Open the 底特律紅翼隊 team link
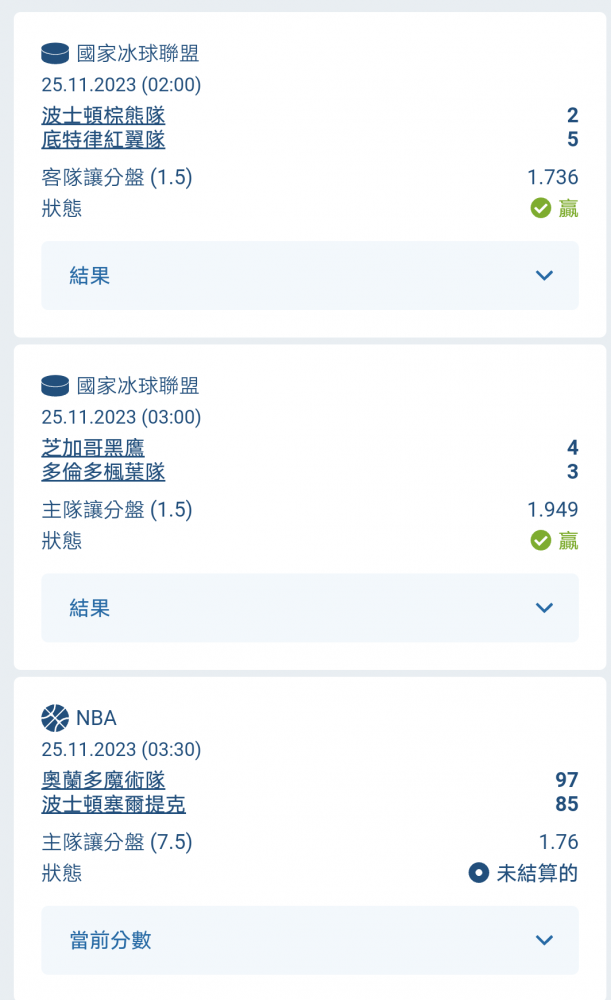 [x=103, y=139]
